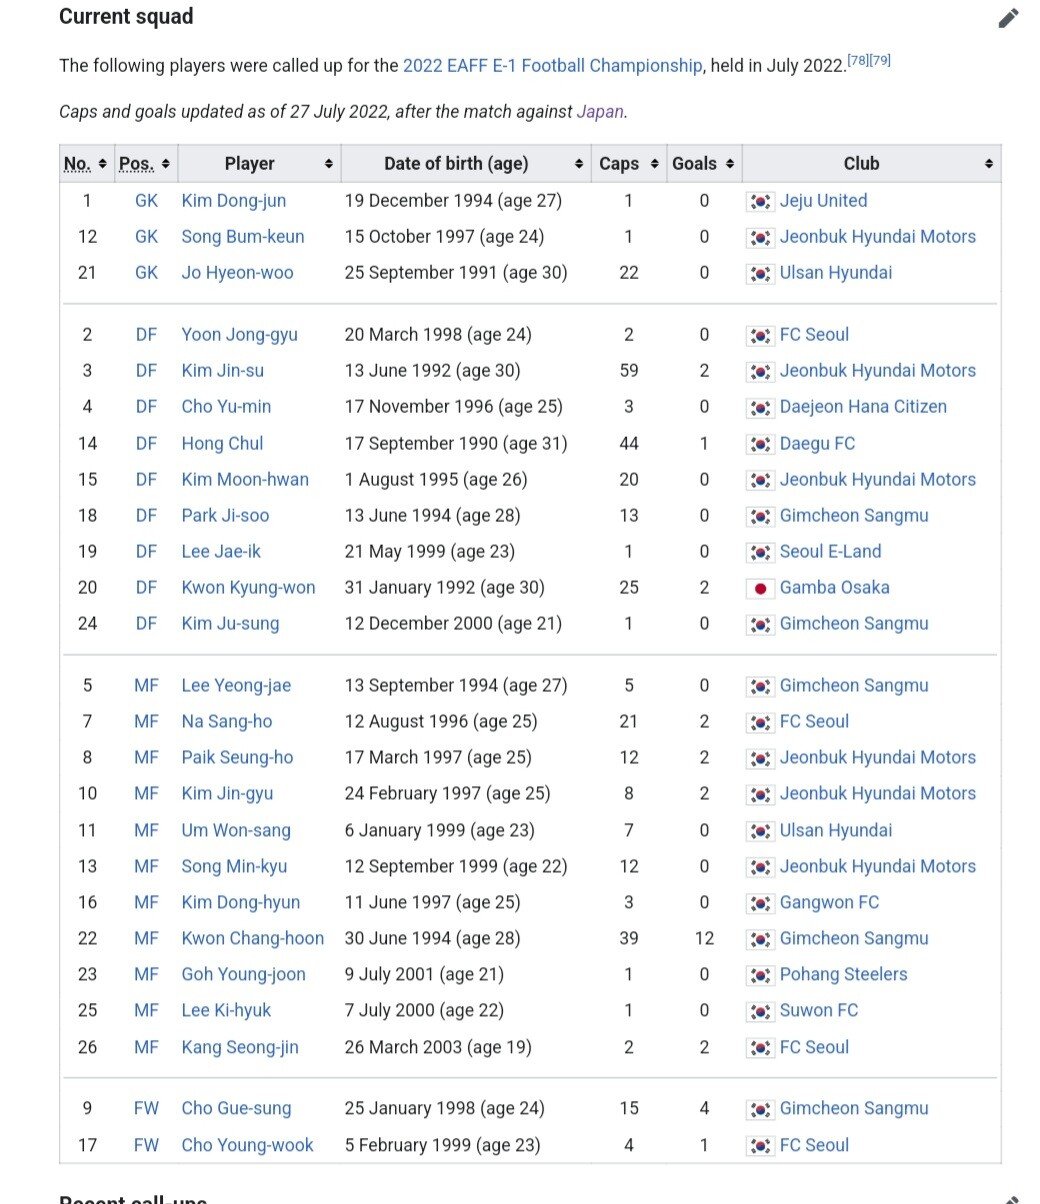Click FW position link for Cho Young-wook

pos(146,1145)
